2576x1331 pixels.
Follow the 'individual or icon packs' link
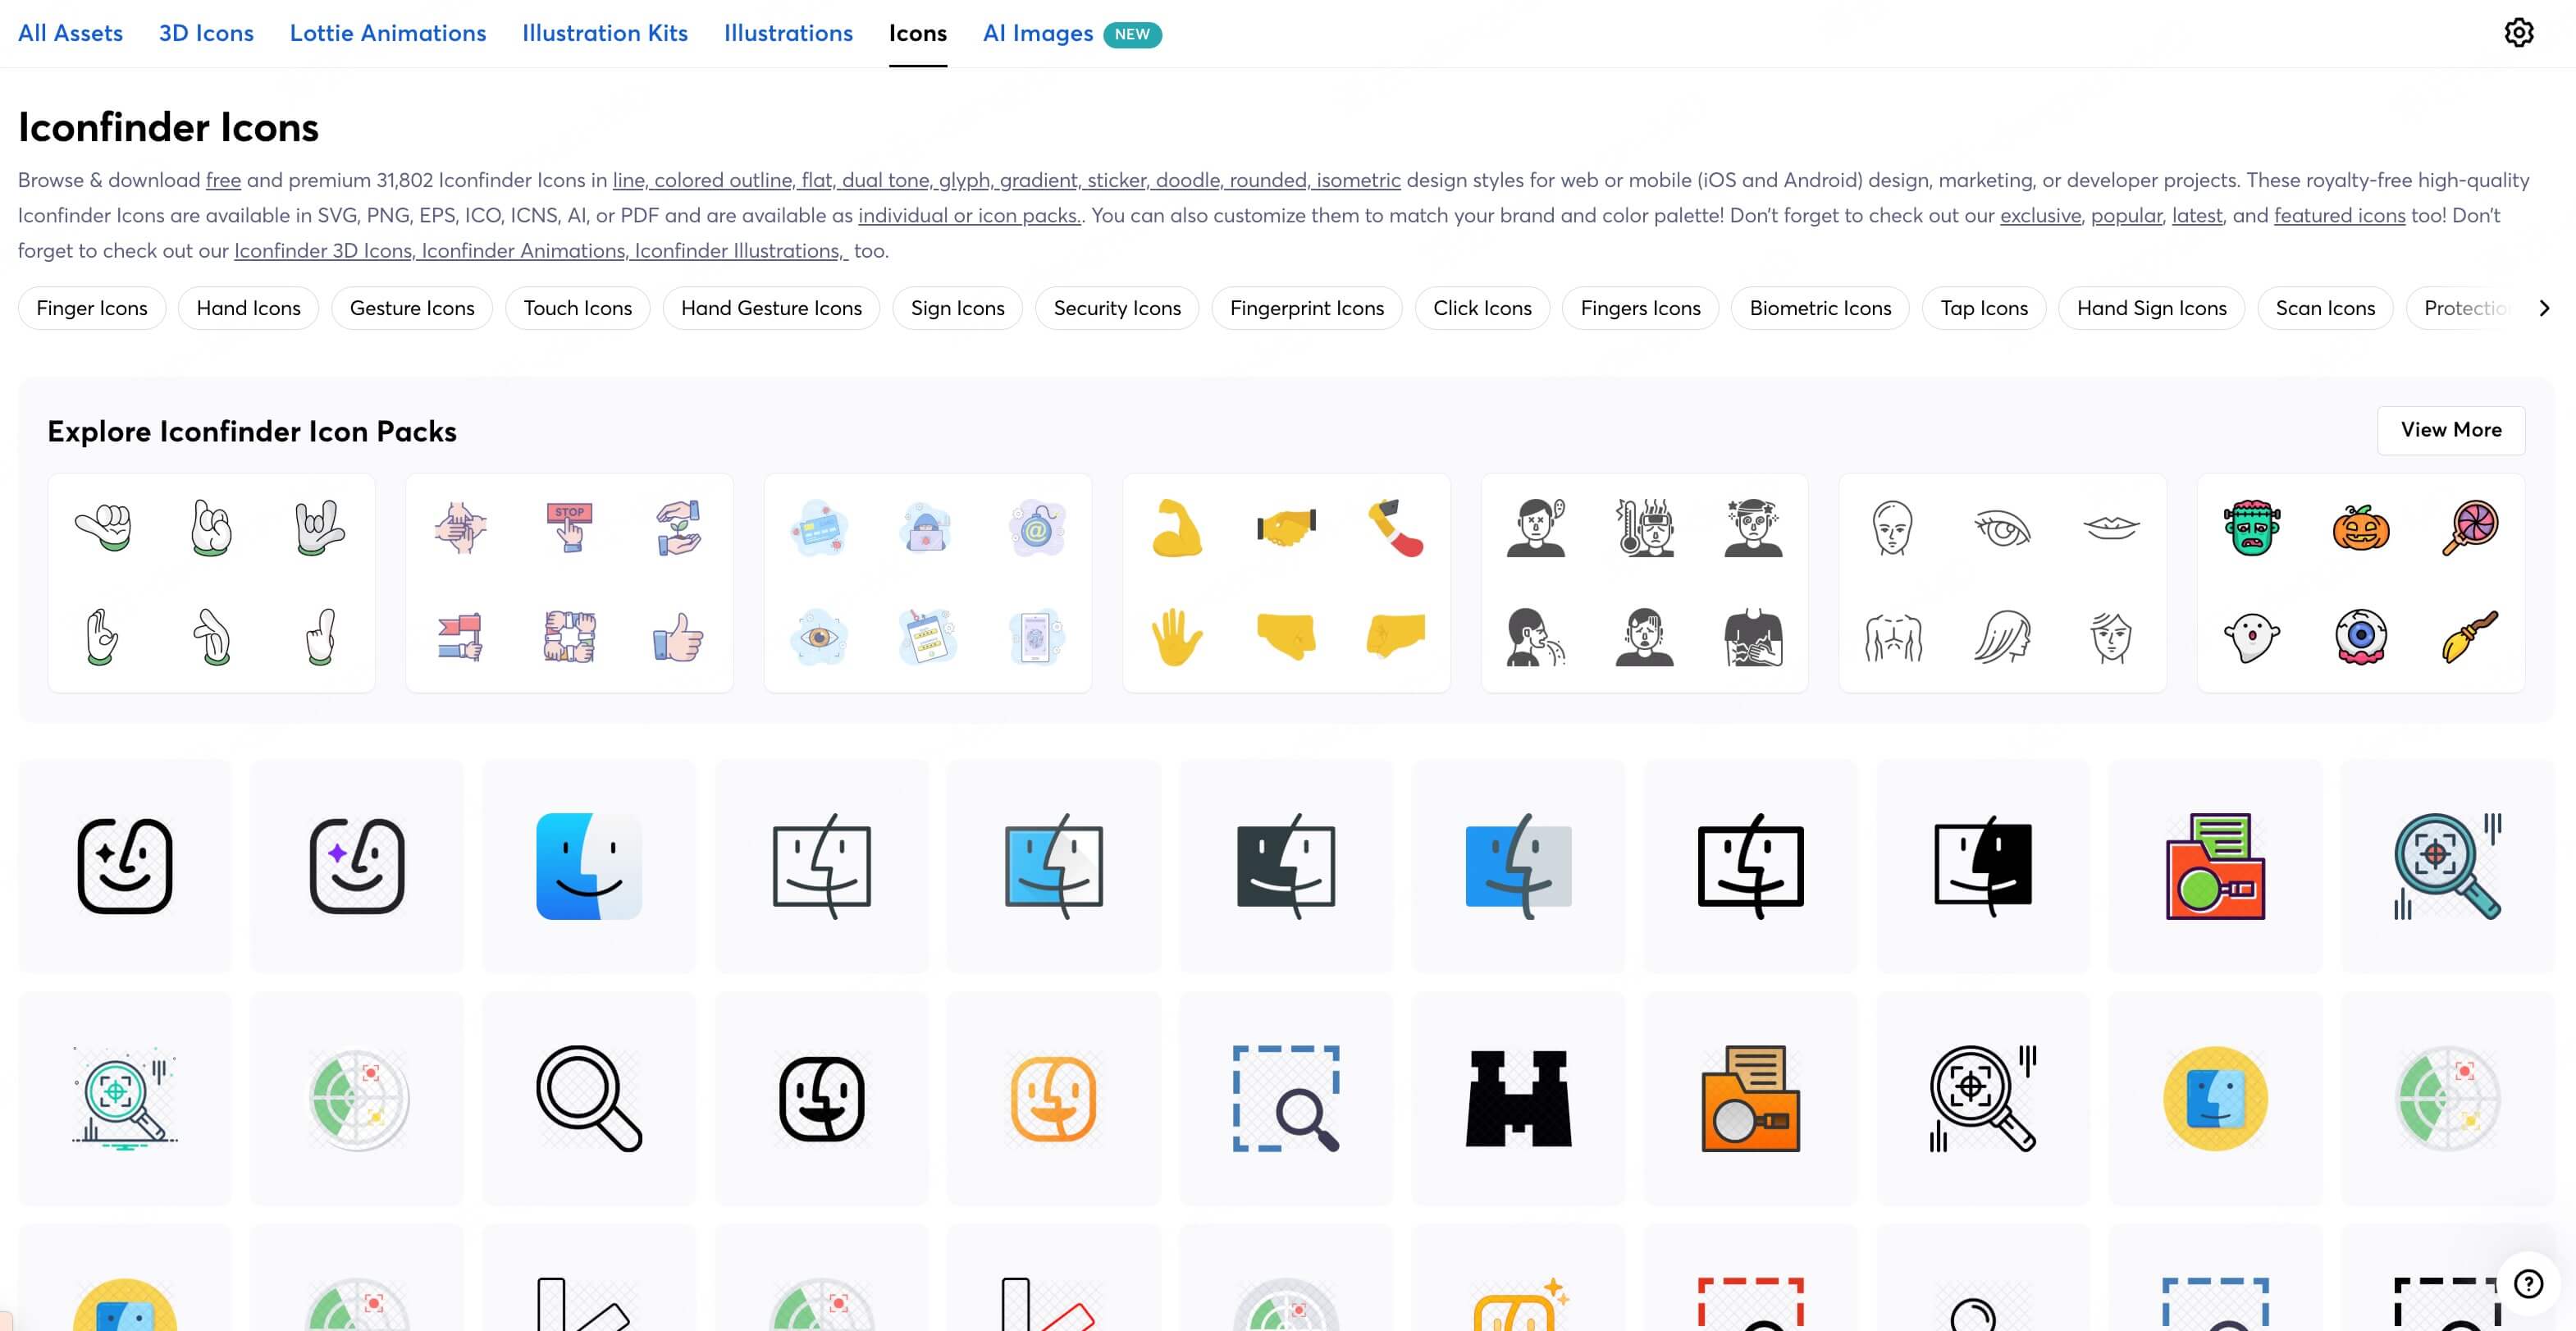[x=969, y=215]
